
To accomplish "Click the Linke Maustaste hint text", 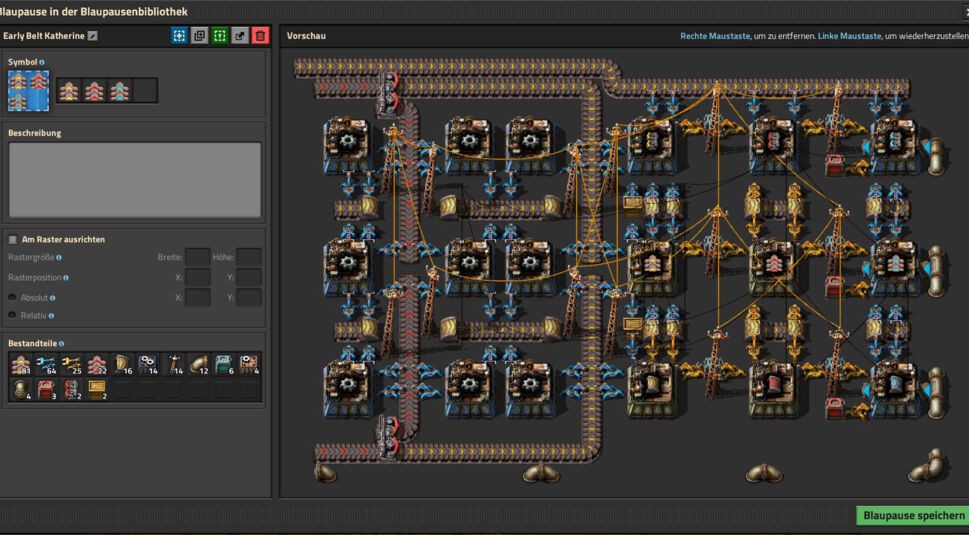I will pyautogui.click(x=849, y=36).
